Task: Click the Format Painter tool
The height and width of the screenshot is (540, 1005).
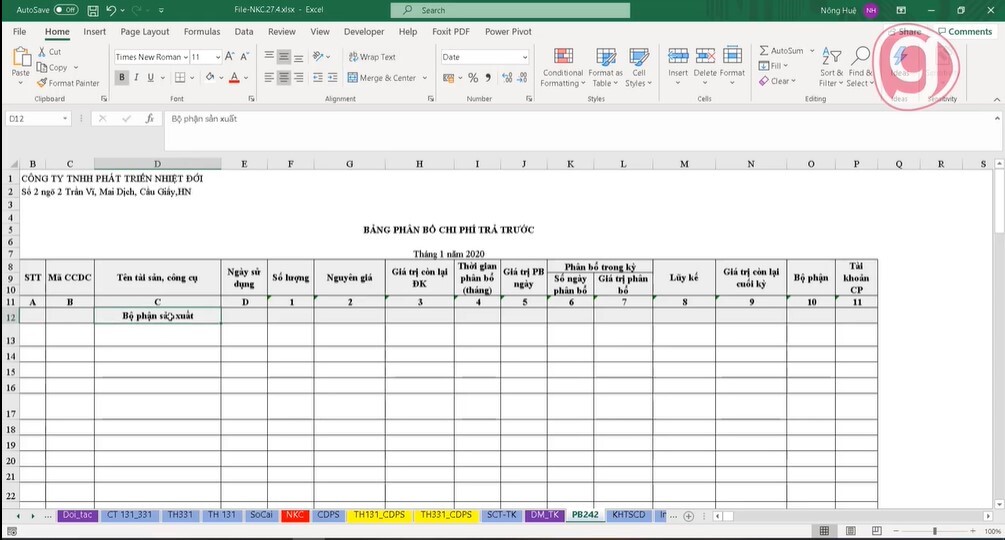Action: 68,83
